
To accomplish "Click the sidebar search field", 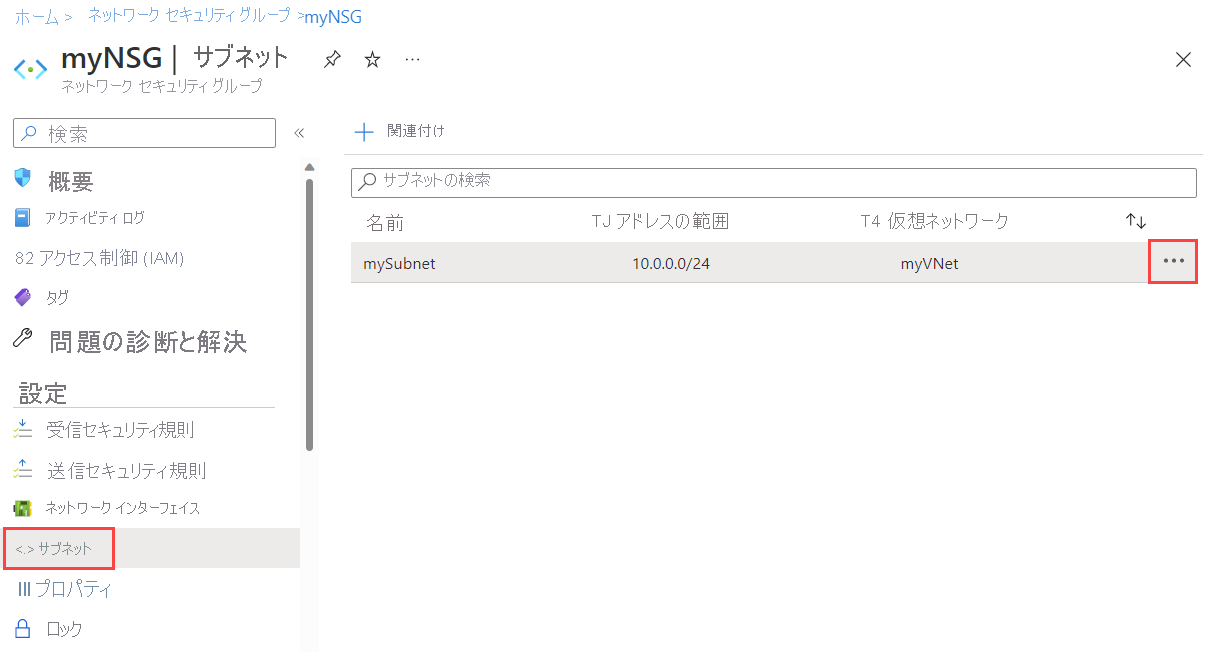I will tap(144, 133).
